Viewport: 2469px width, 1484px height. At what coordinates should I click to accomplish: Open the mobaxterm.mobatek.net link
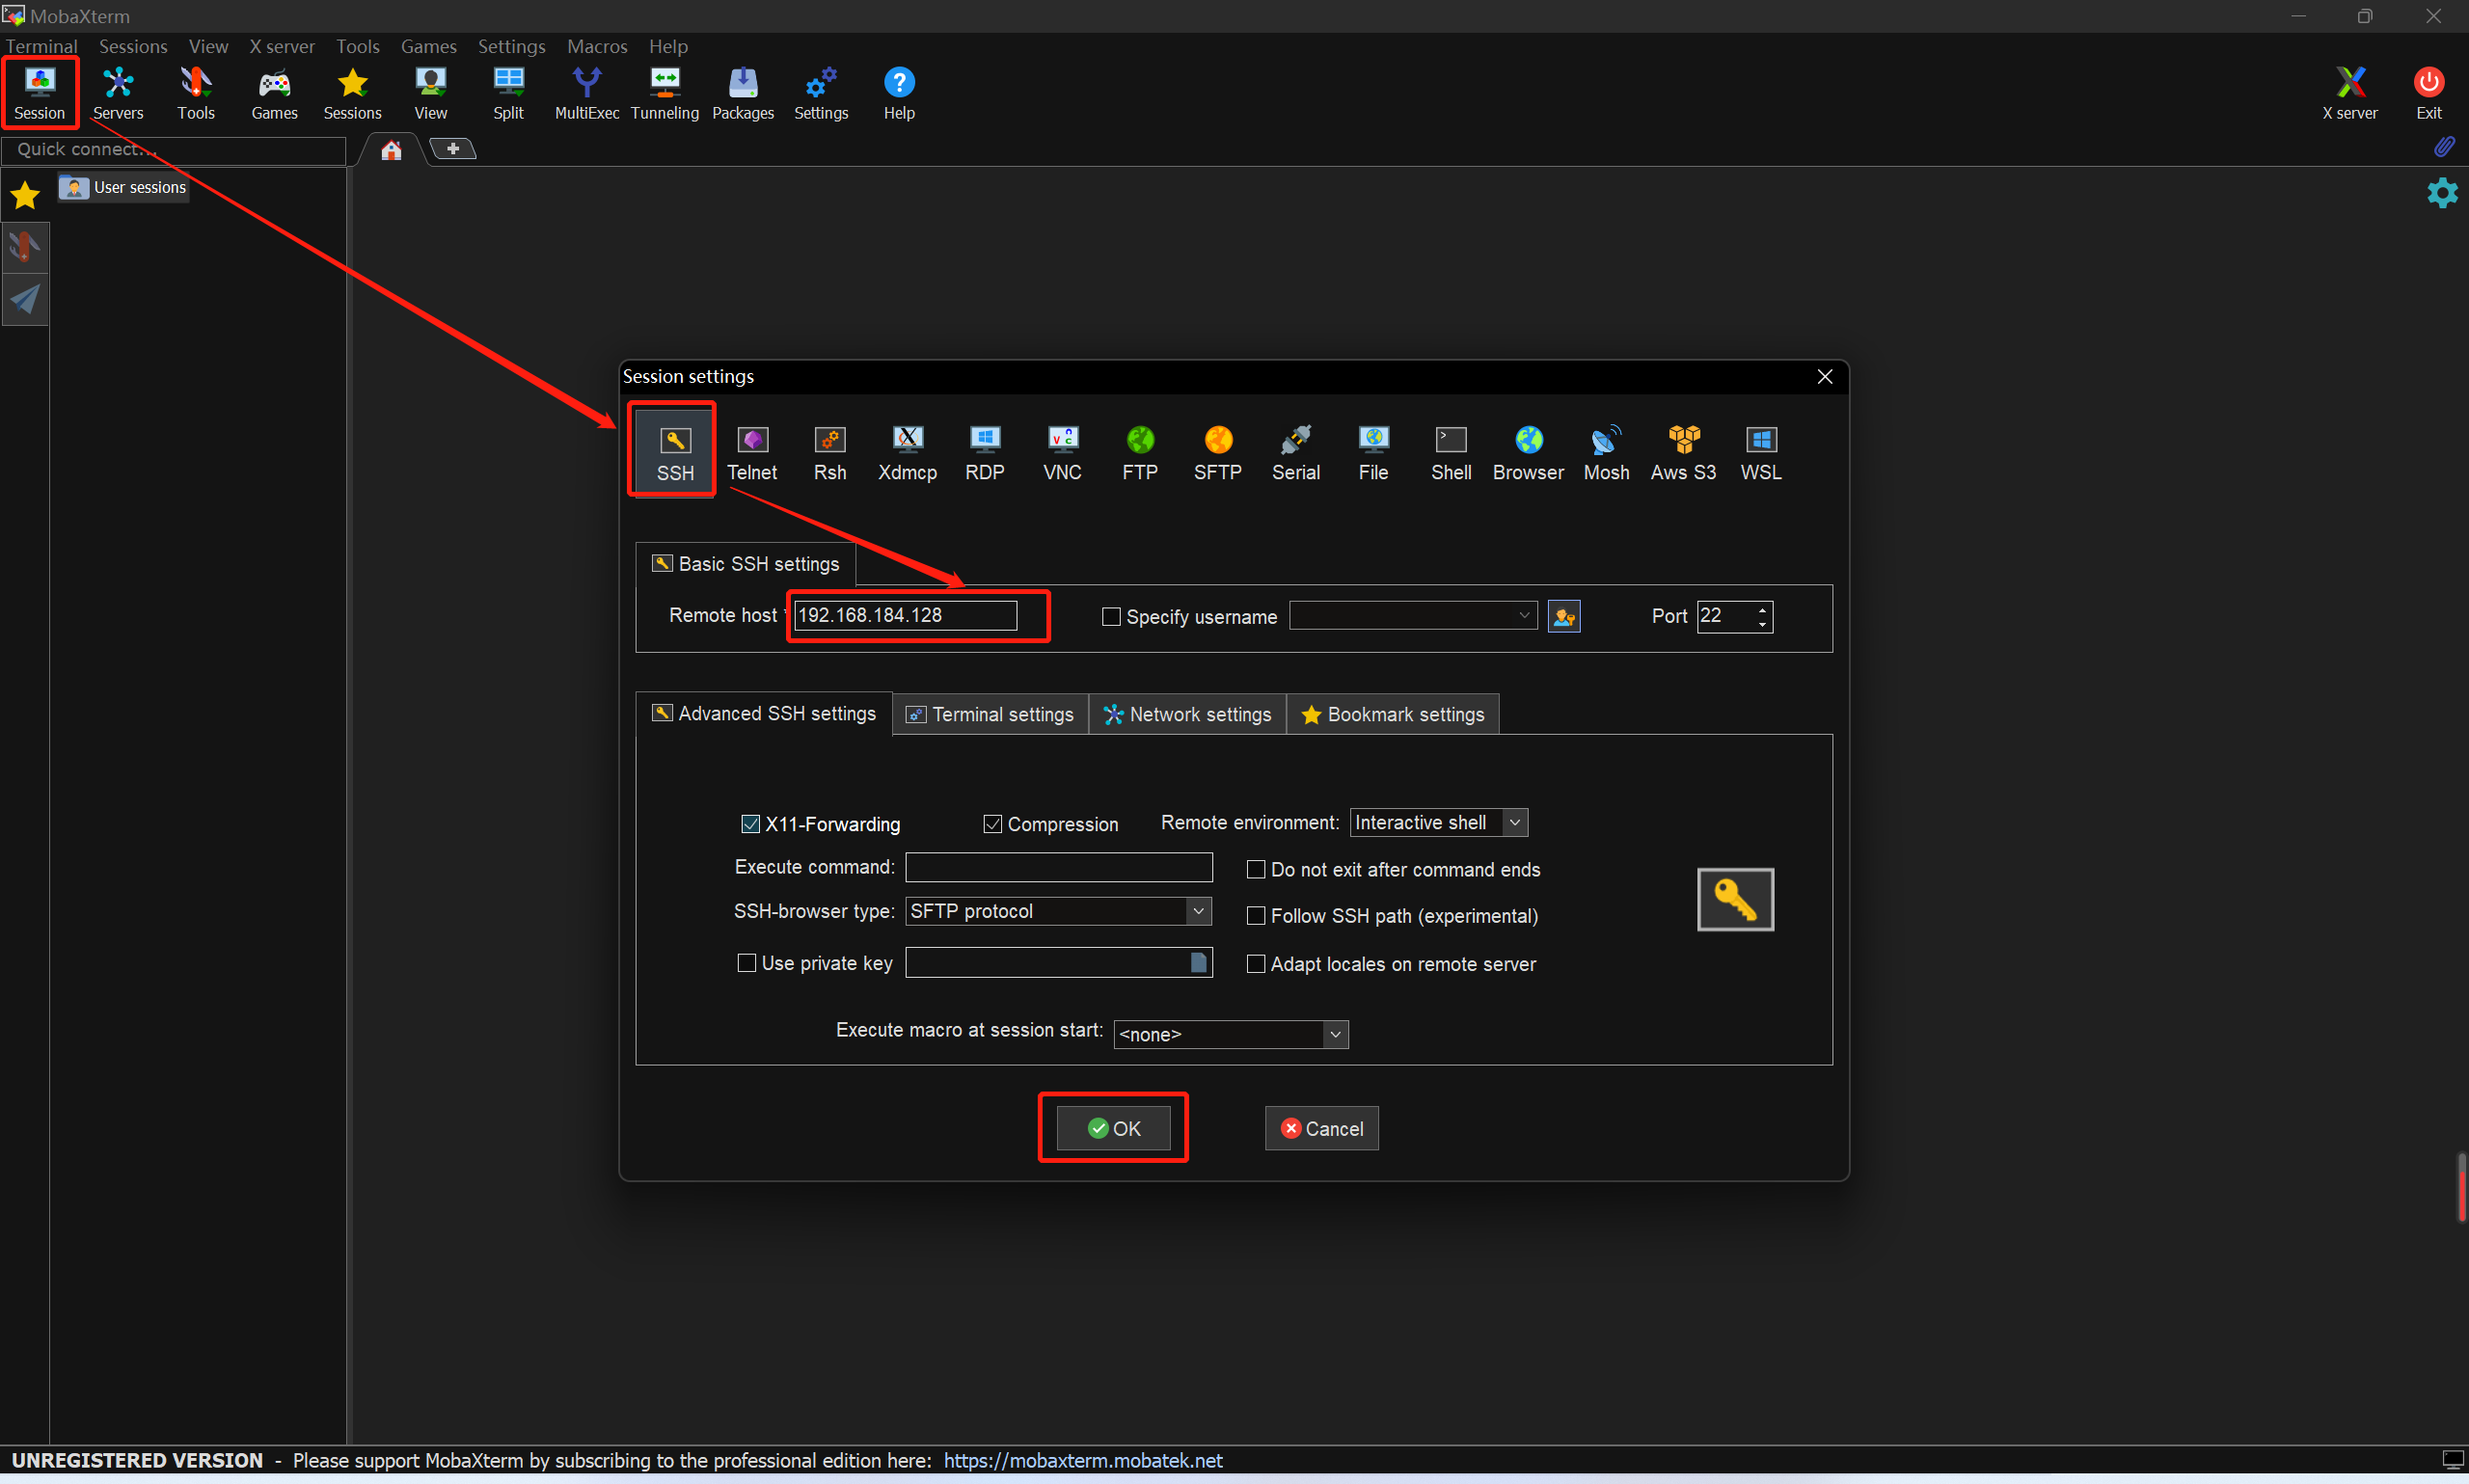click(x=1083, y=1461)
